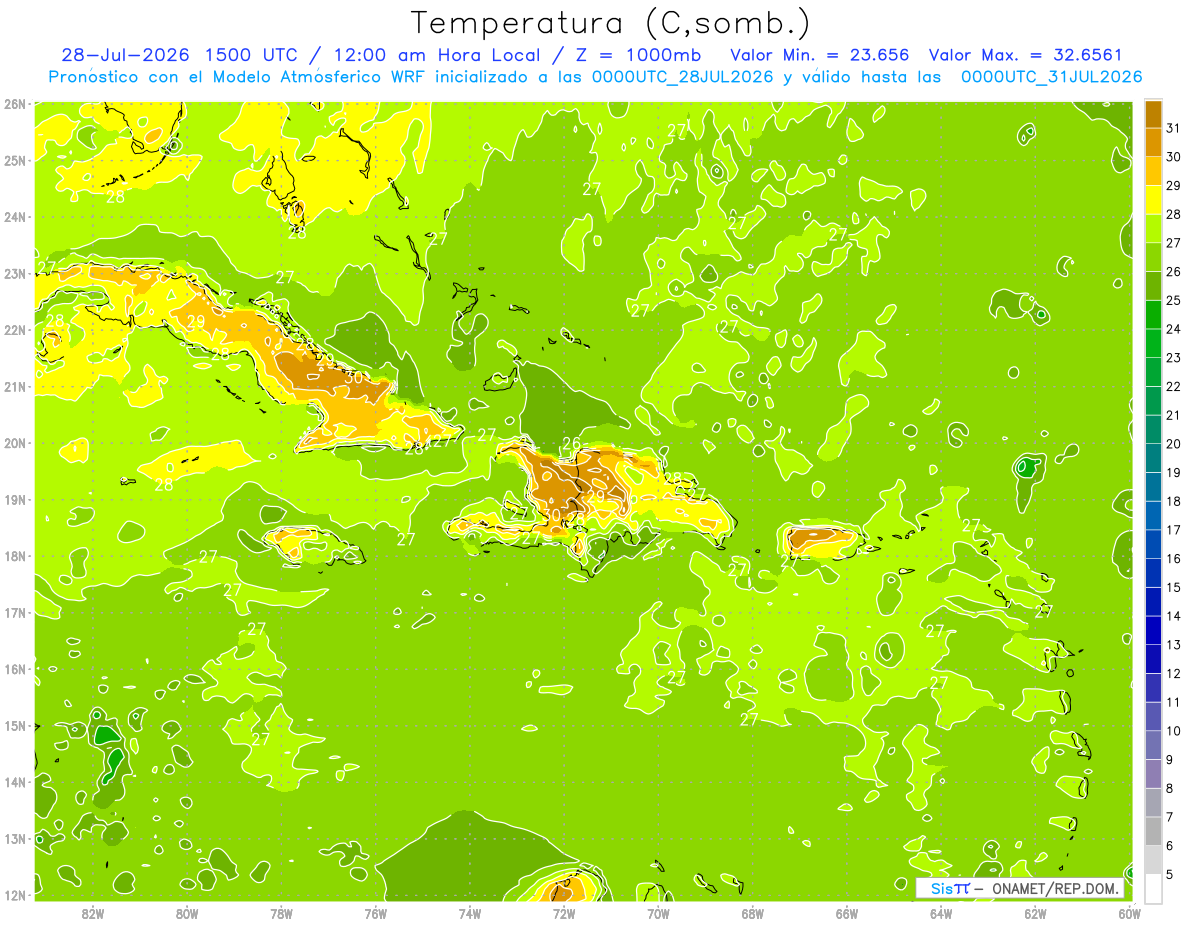Click the title 'Temperatura (C,somb.)'

click(611, 23)
